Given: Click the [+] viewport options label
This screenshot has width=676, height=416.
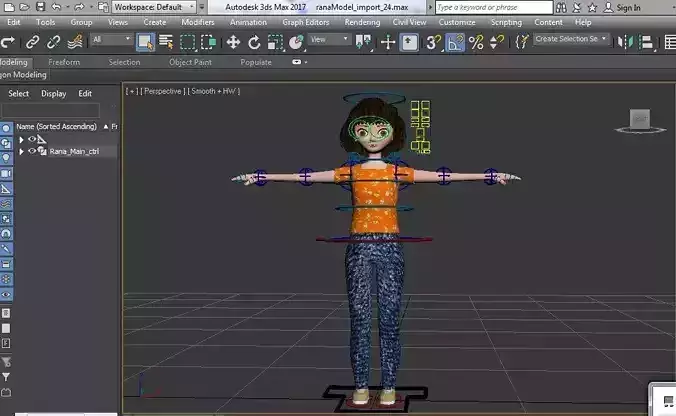Looking at the screenshot, I should pyautogui.click(x=132, y=91).
